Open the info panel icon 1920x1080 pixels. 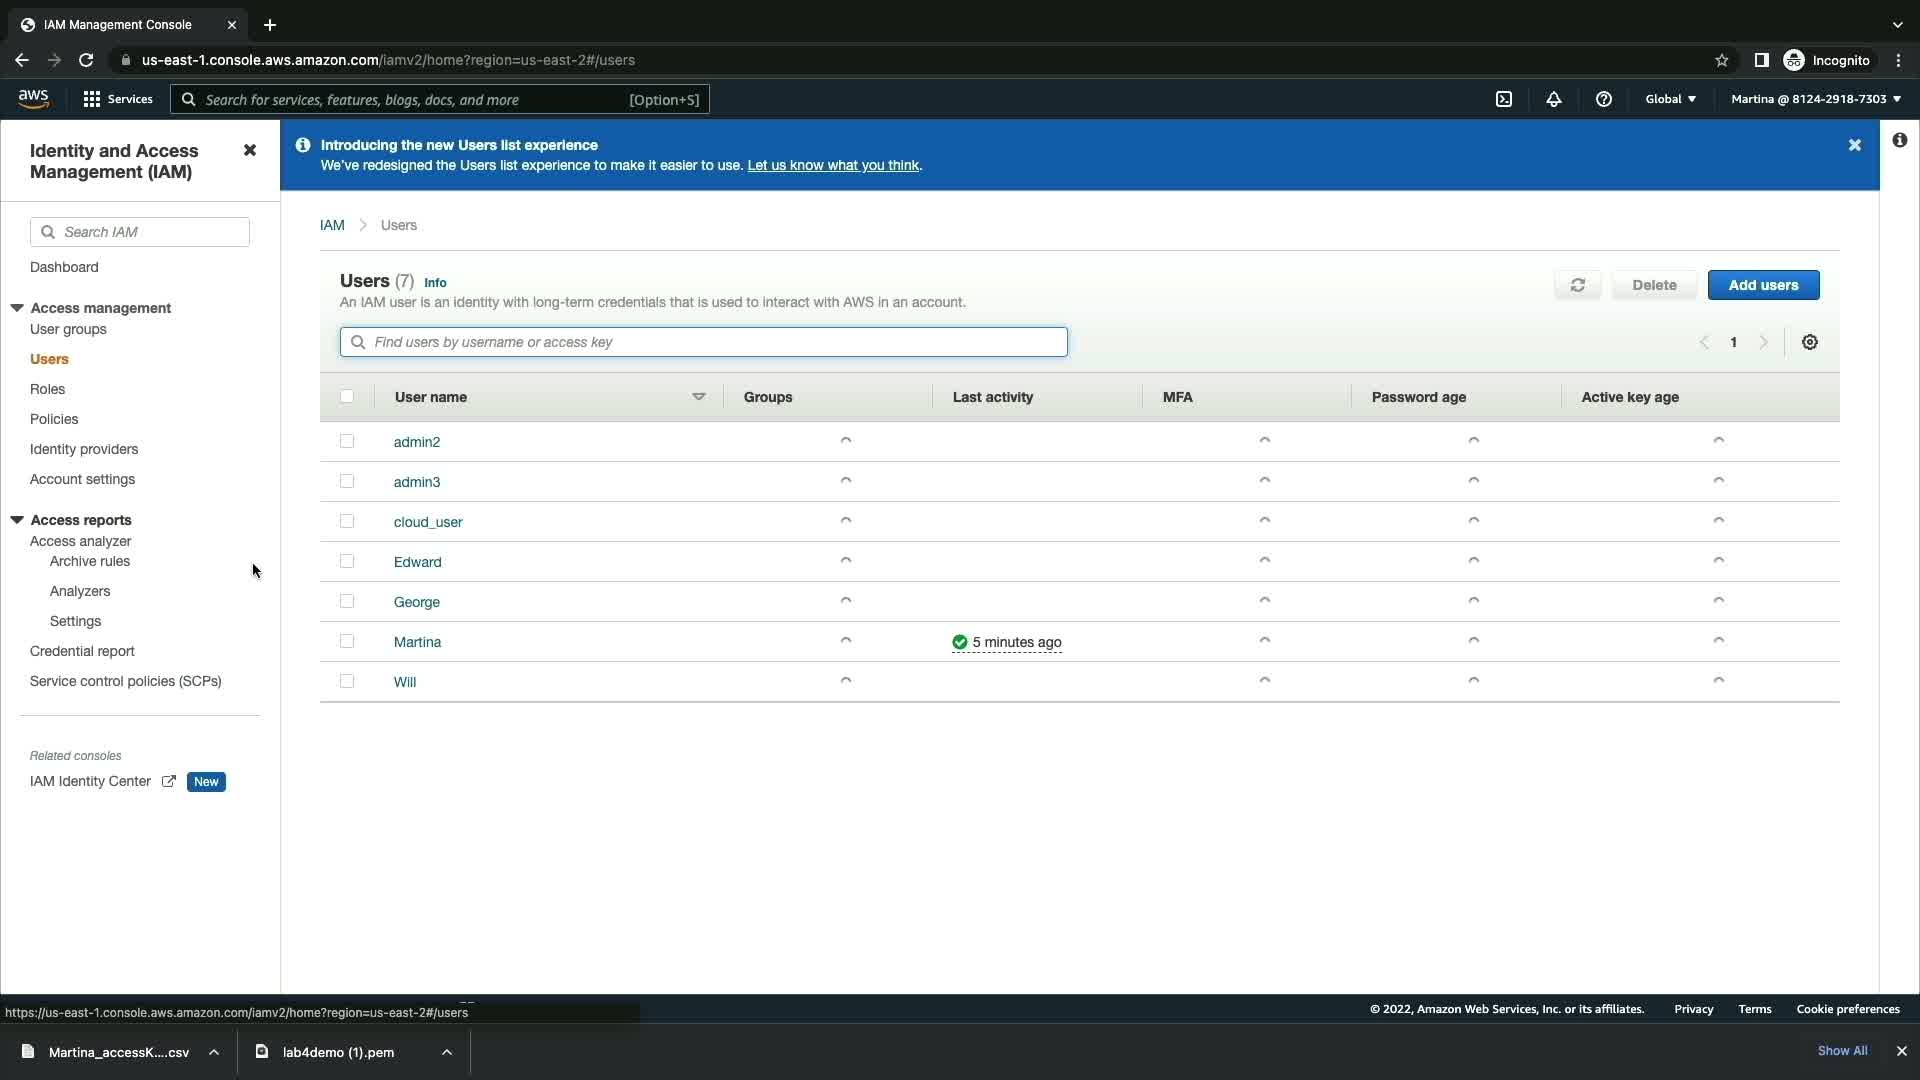pos(1900,141)
